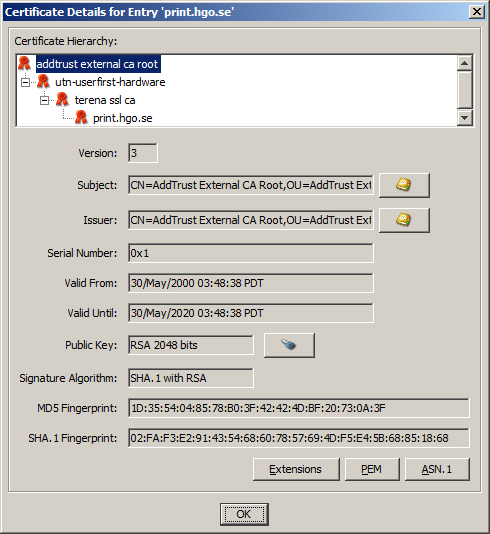
Task: Select terena ssl ca in the hierarchy
Action: pyautogui.click(x=105, y=100)
